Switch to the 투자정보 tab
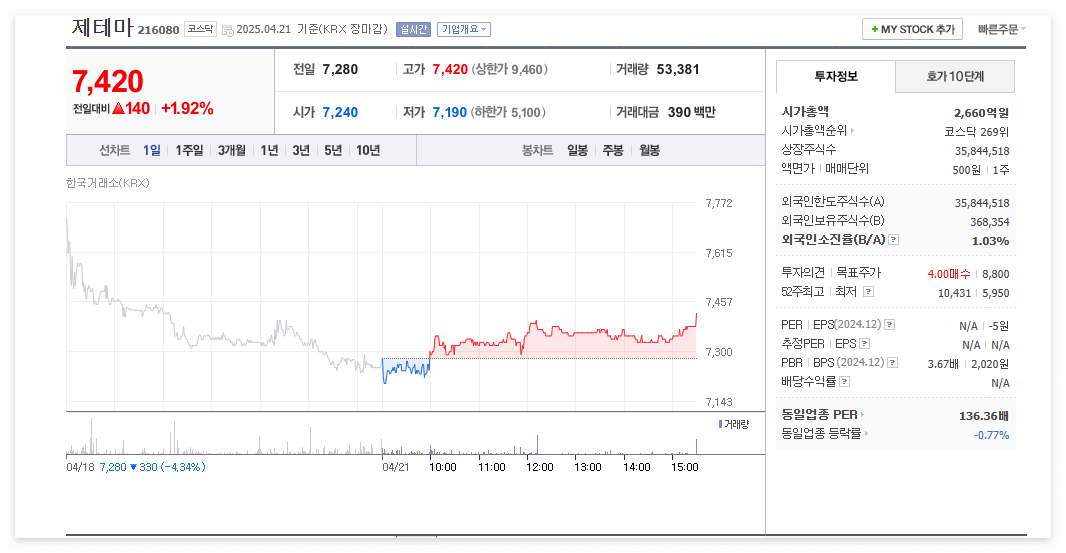The width and height of the screenshot is (1066, 553). 836,76
